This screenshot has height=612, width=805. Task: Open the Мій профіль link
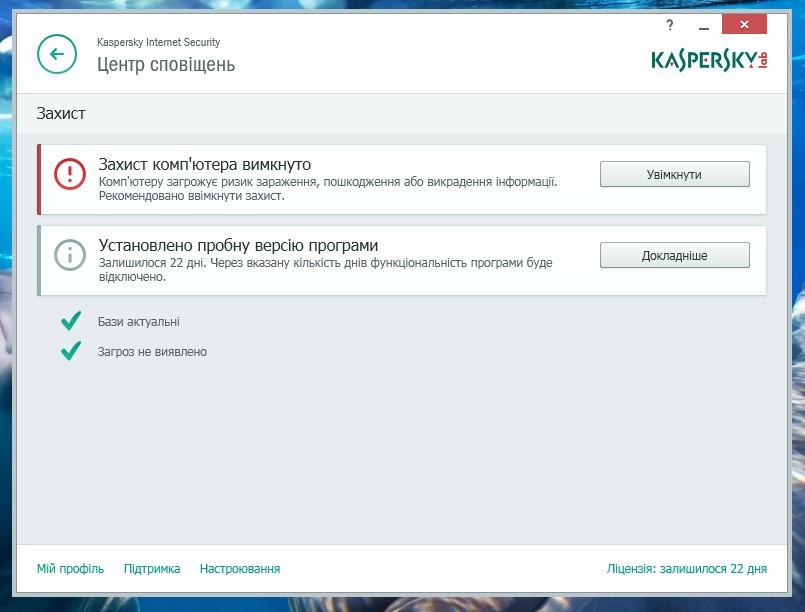(70, 569)
